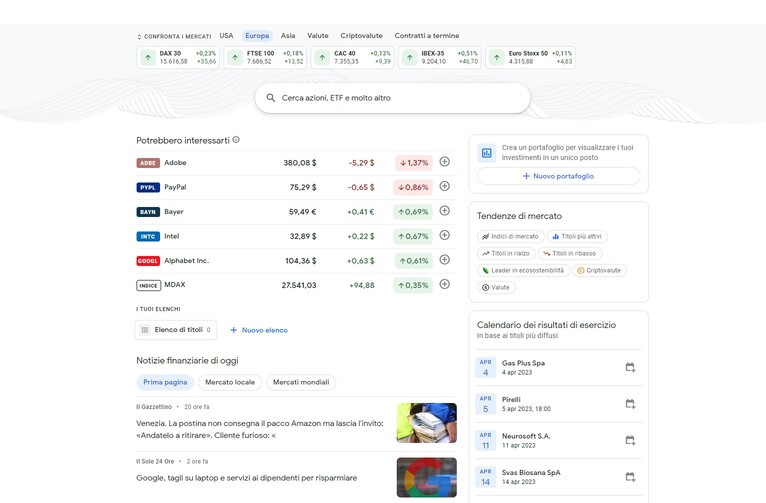766x503 pixels.
Task: Open the CAC 40 index card
Action: pyautogui.click(x=353, y=58)
